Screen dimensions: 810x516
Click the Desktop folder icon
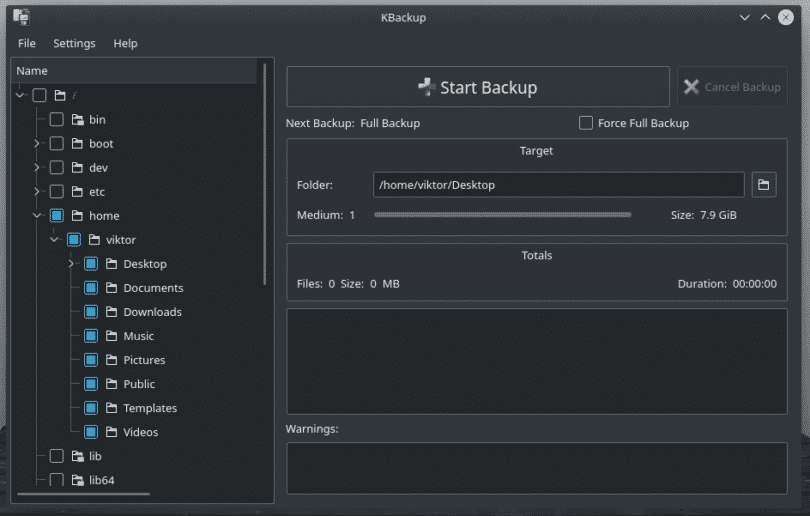click(x=112, y=264)
